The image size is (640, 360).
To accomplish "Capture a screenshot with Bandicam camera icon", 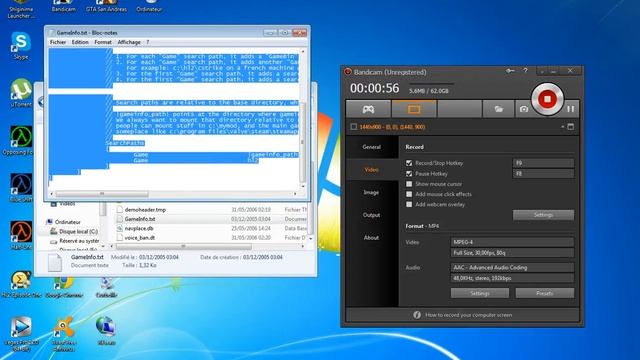I will tap(524, 109).
